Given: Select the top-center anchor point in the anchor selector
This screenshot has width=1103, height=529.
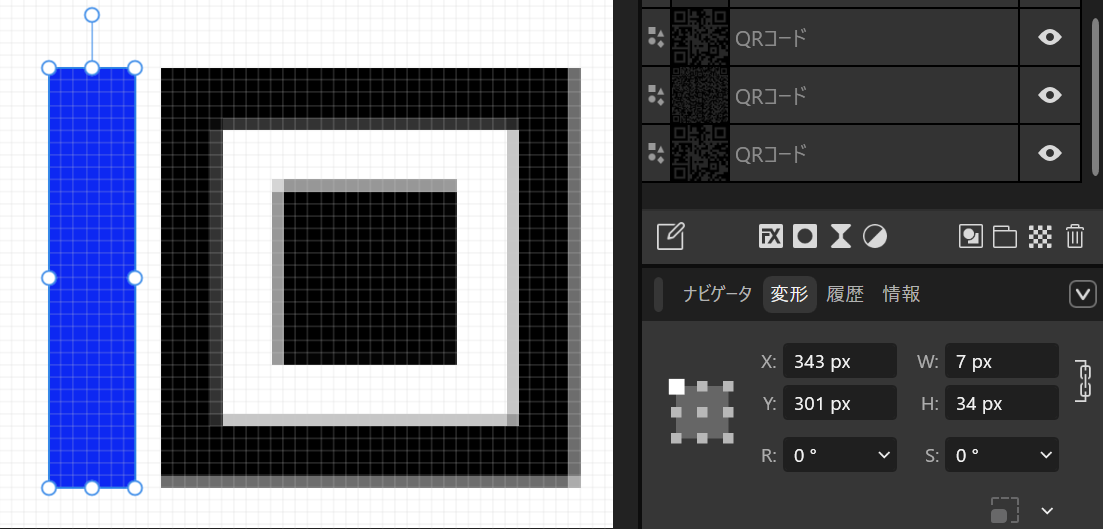Looking at the screenshot, I should click(x=702, y=386).
